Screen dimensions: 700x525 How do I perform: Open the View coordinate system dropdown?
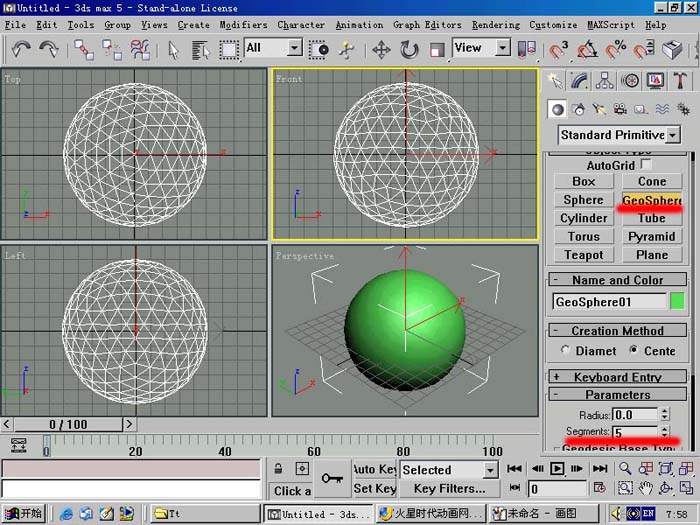tap(481, 47)
